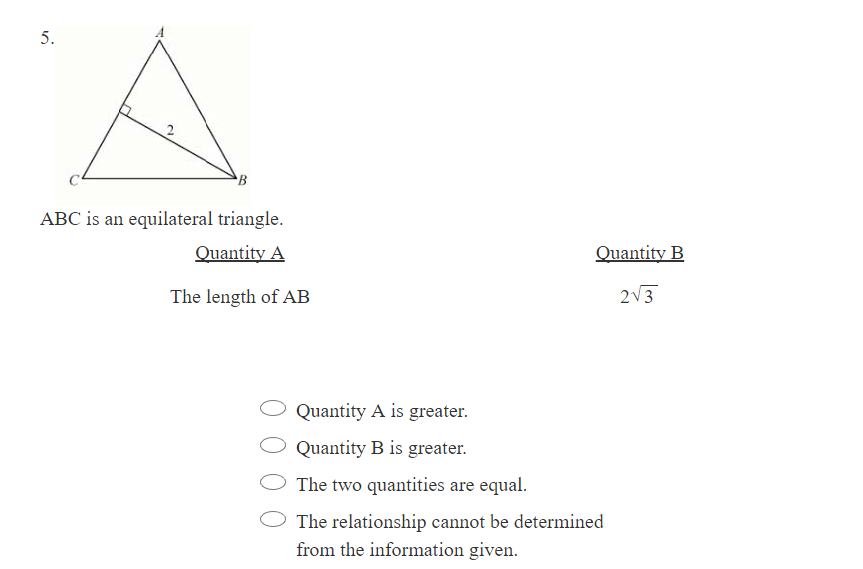
Task: Select the "Quantity B is greater" radio button
Action: pos(274,446)
